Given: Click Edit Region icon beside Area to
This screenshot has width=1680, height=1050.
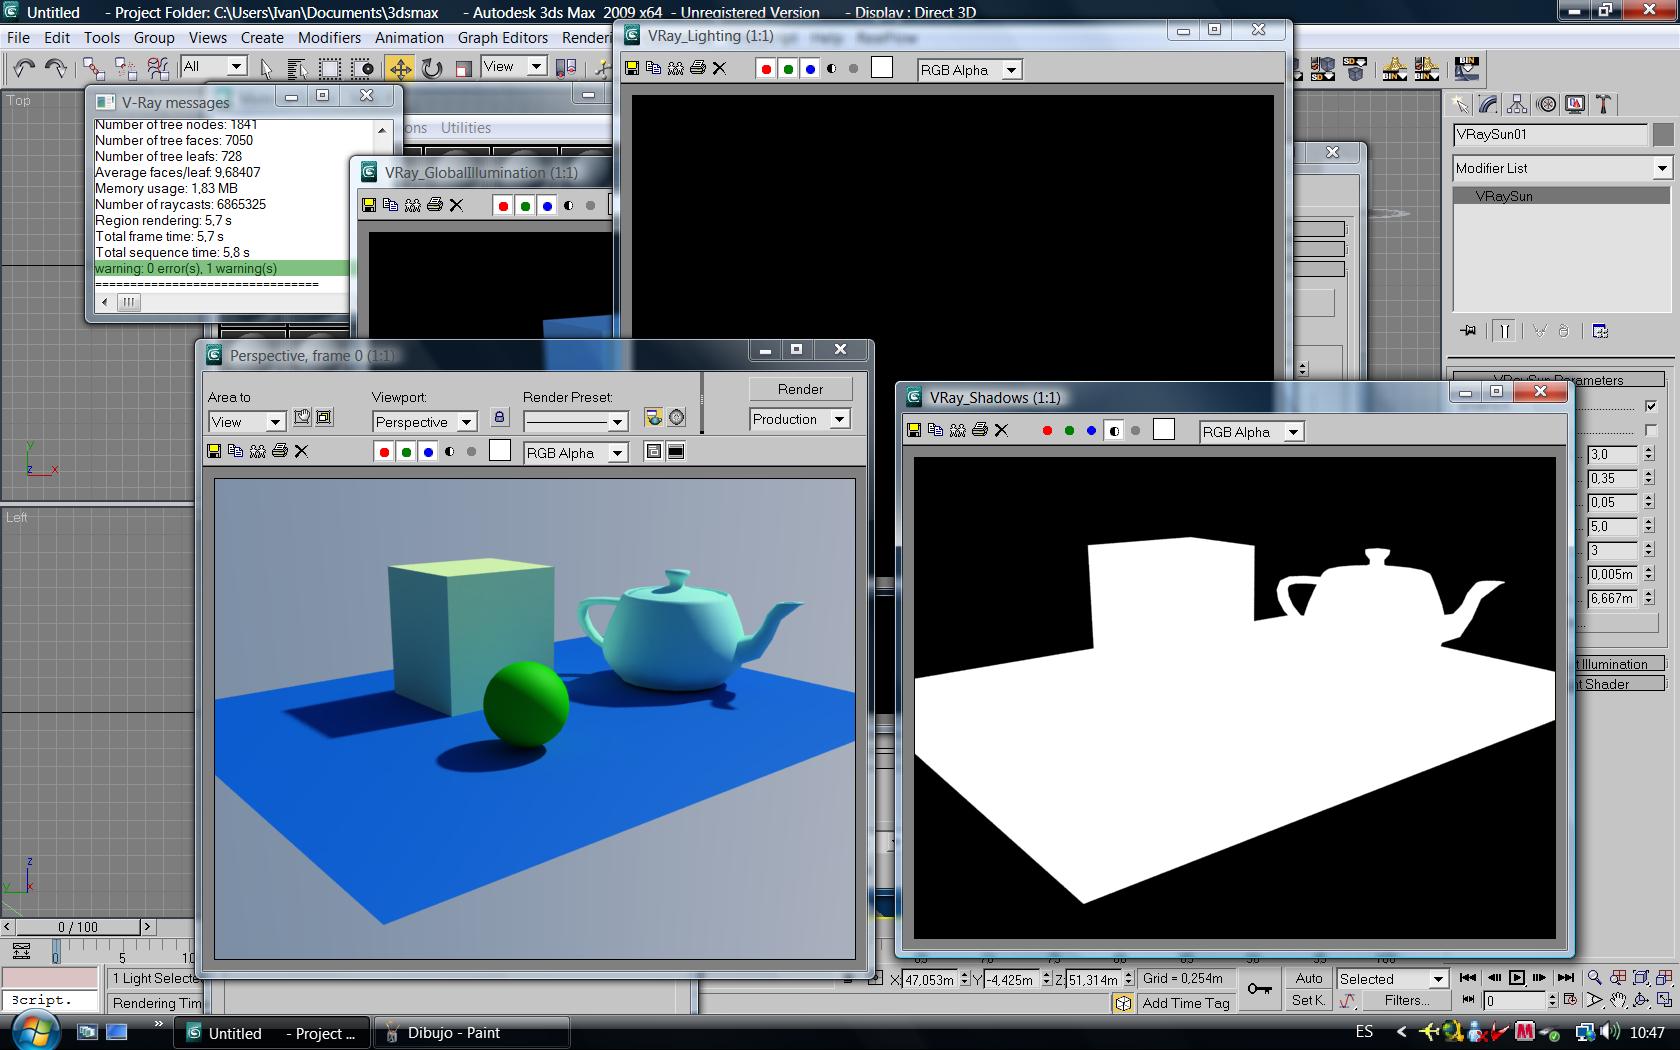Looking at the screenshot, I should (302, 417).
